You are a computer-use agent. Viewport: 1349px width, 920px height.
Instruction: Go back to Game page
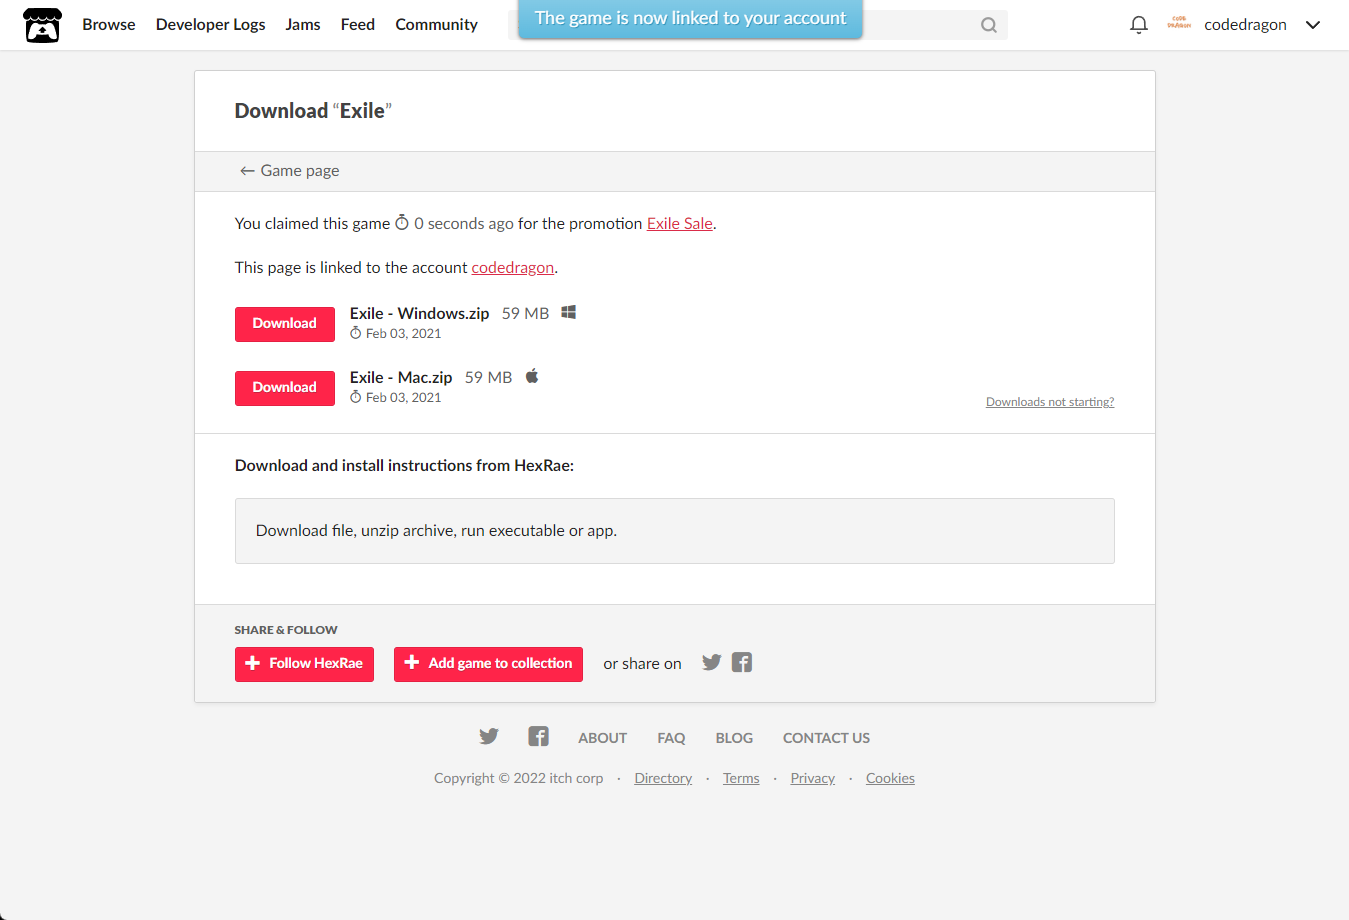289,170
